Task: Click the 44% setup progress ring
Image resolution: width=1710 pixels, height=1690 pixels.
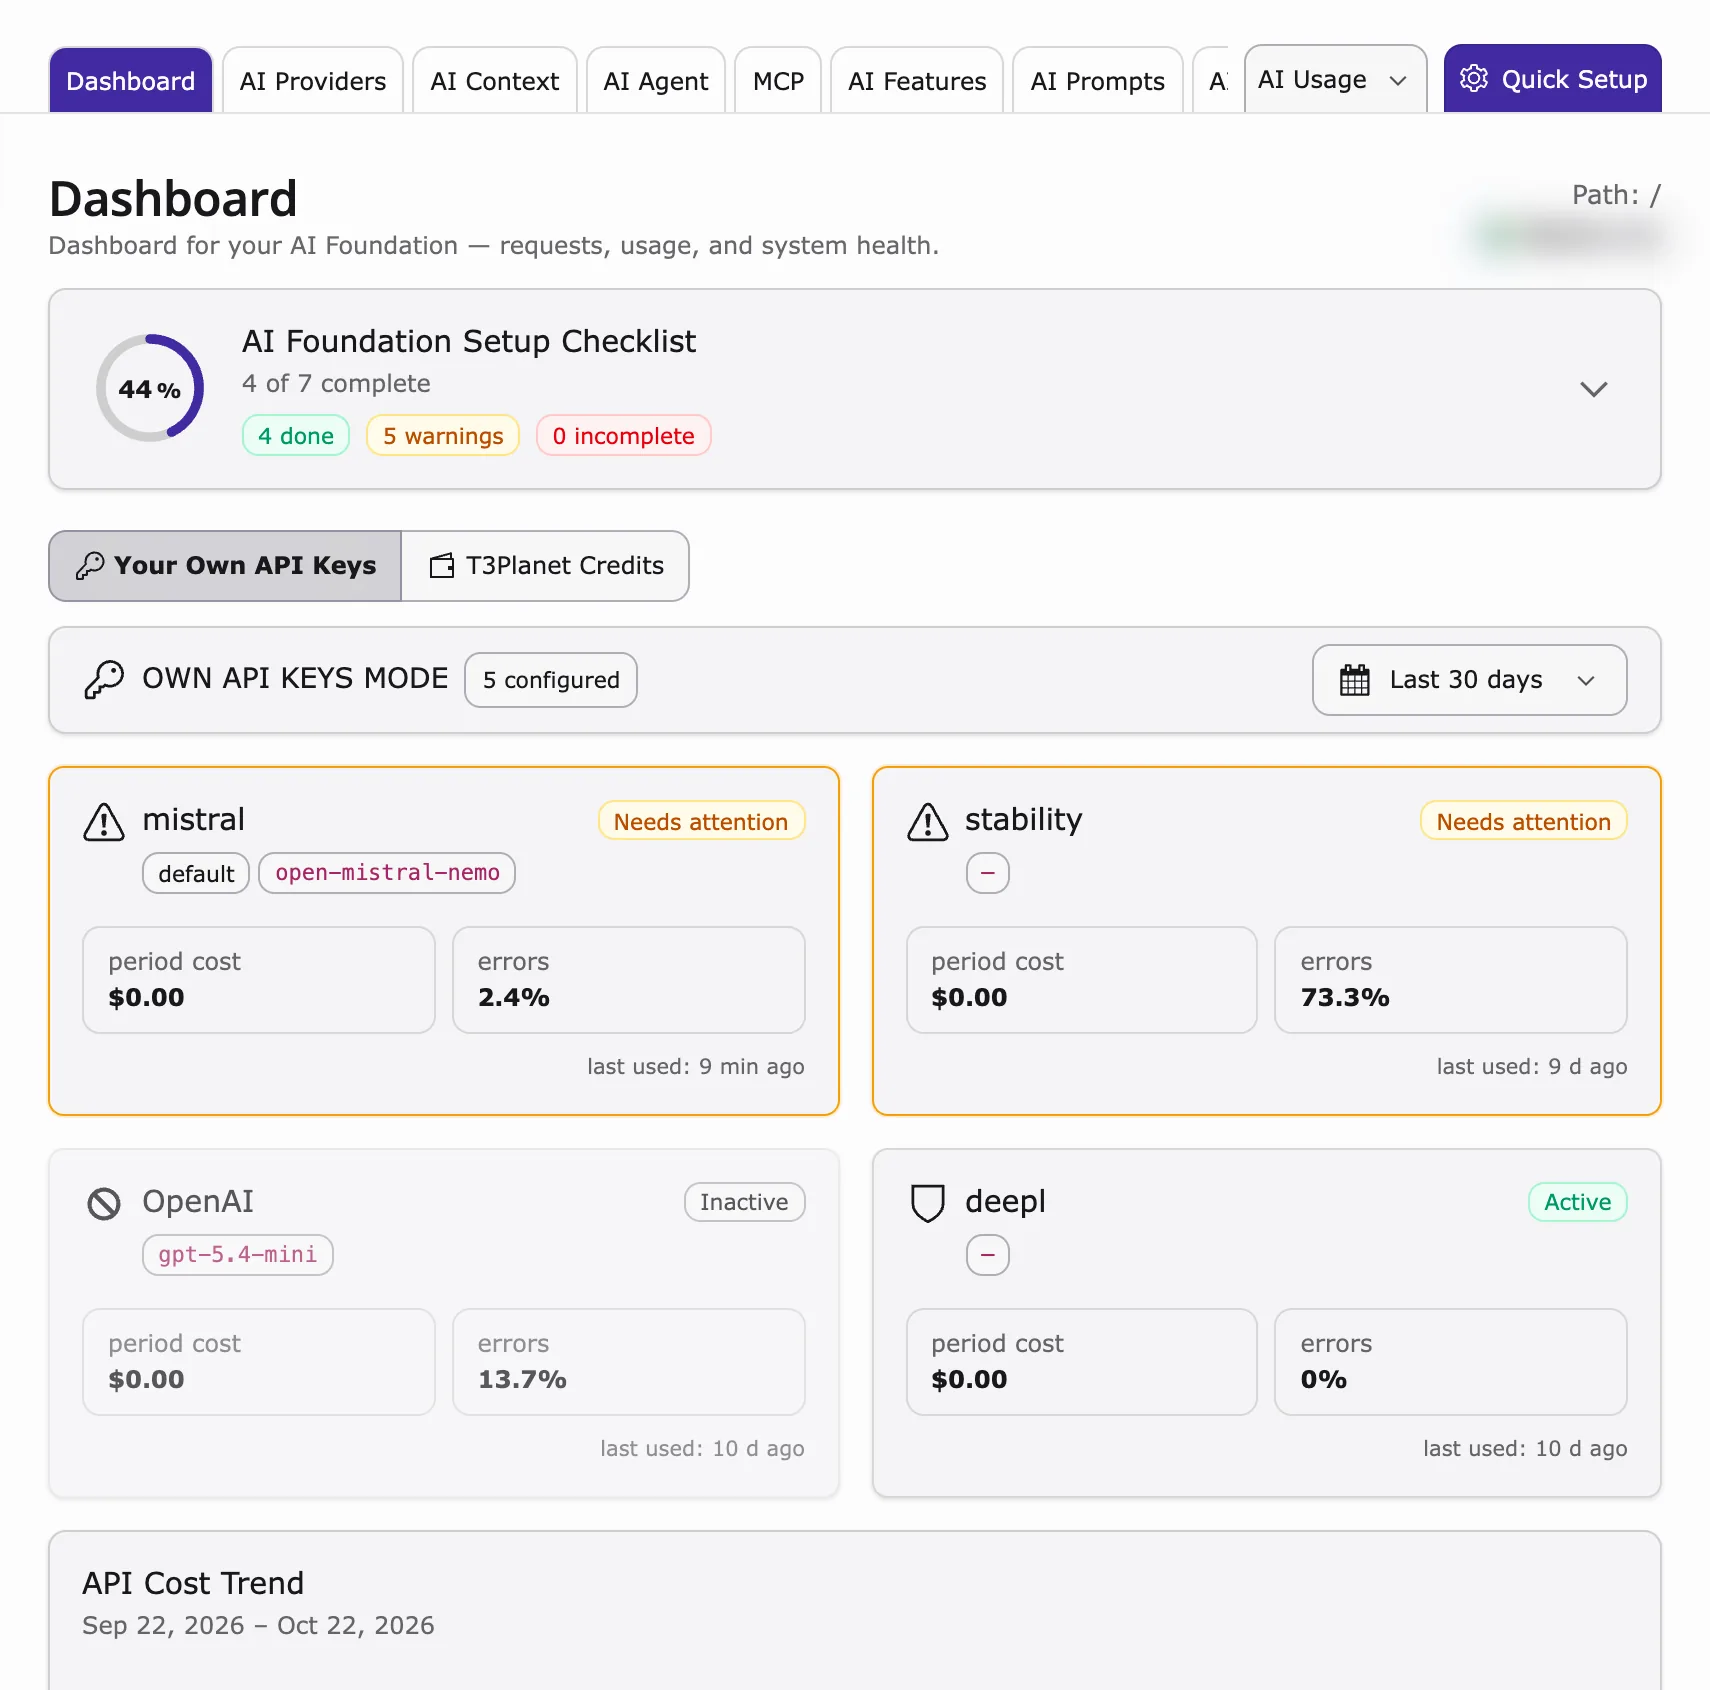Action: pyautogui.click(x=150, y=388)
